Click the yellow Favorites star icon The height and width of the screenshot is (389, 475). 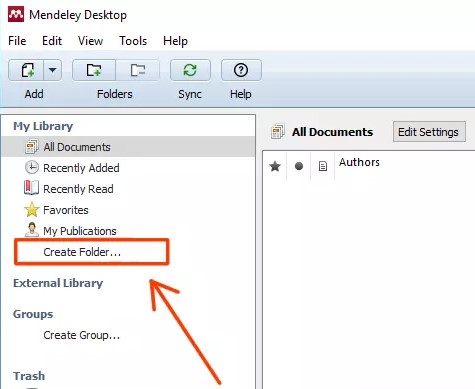(32, 210)
